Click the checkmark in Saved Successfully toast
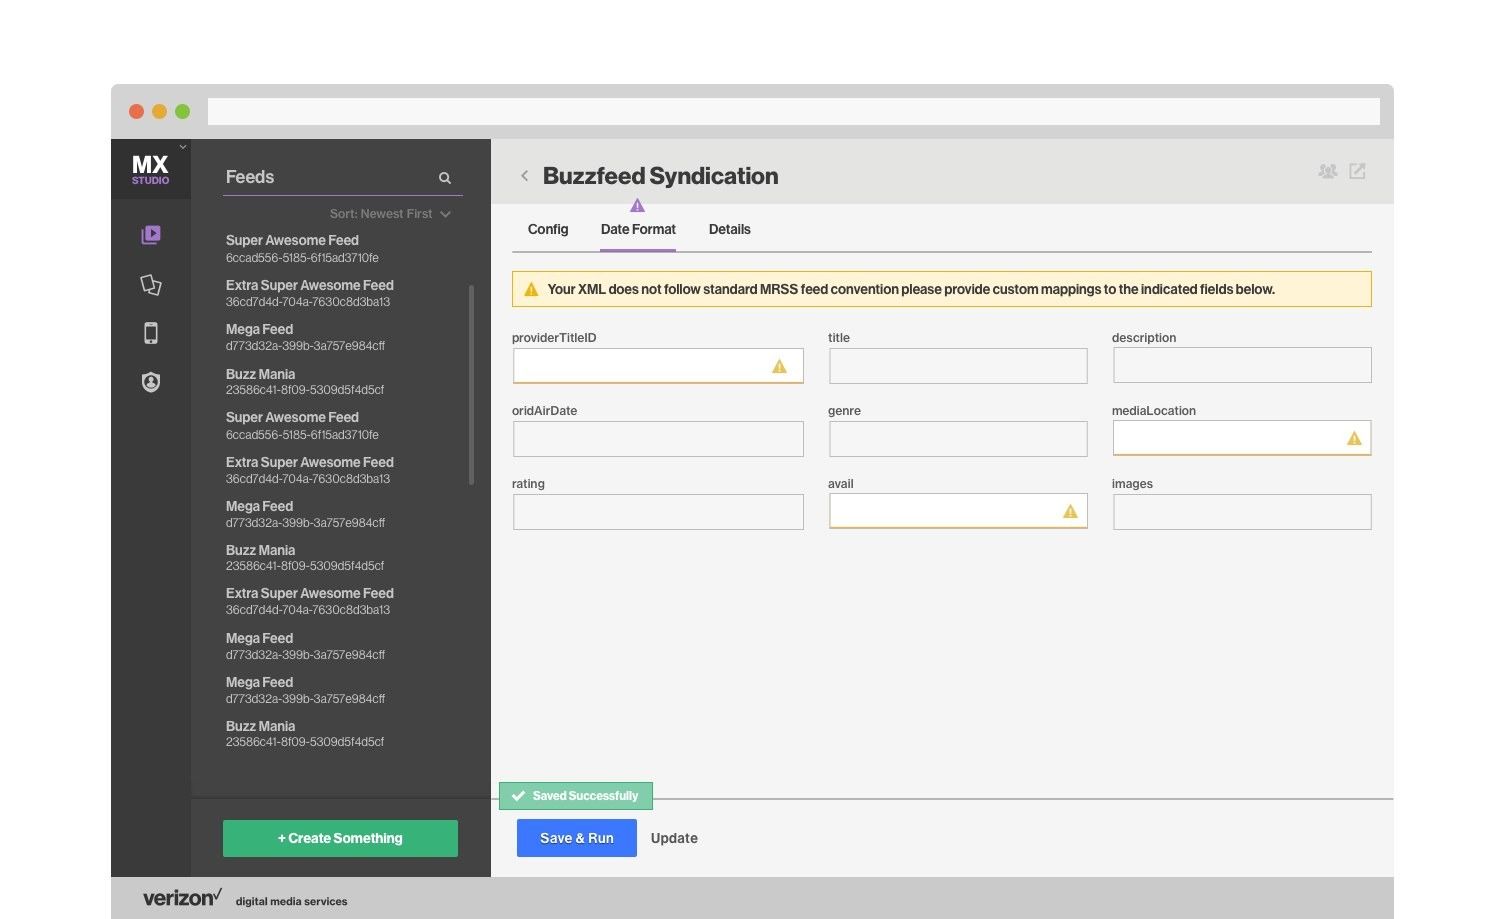 518,796
